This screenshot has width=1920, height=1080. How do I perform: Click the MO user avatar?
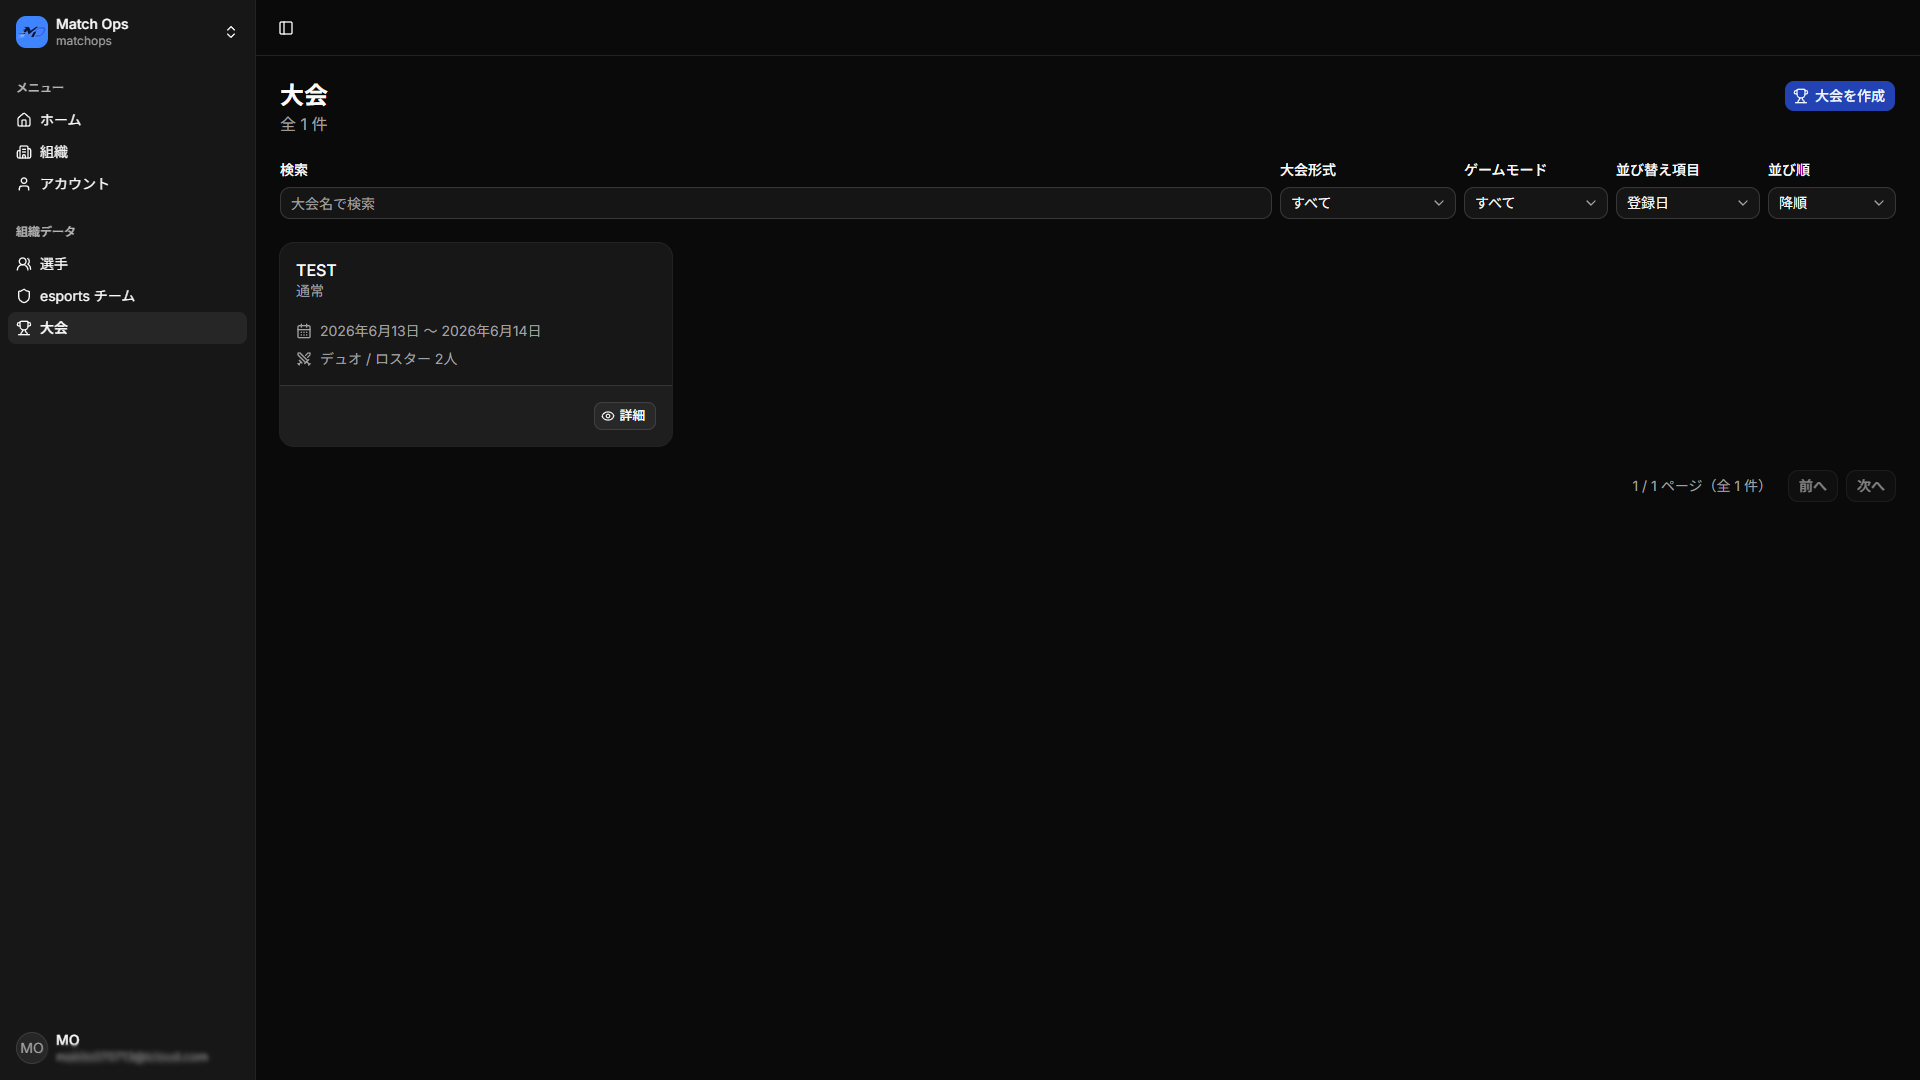[32, 1048]
